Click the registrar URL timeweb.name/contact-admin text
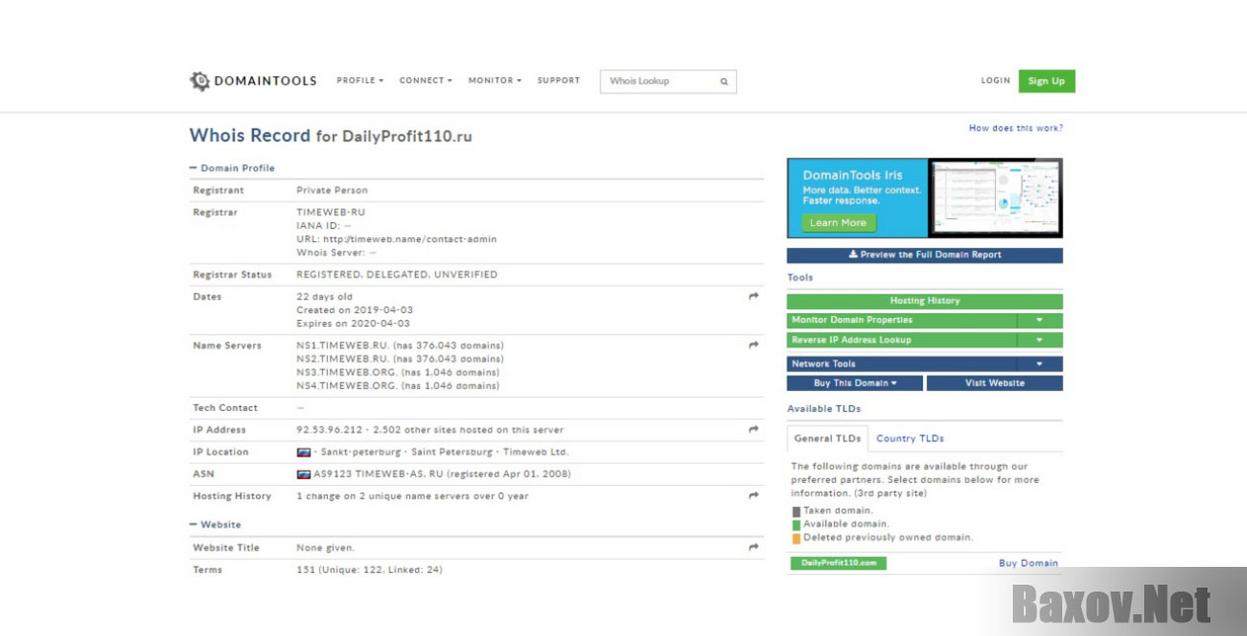The image size is (1247, 636). [x=410, y=240]
